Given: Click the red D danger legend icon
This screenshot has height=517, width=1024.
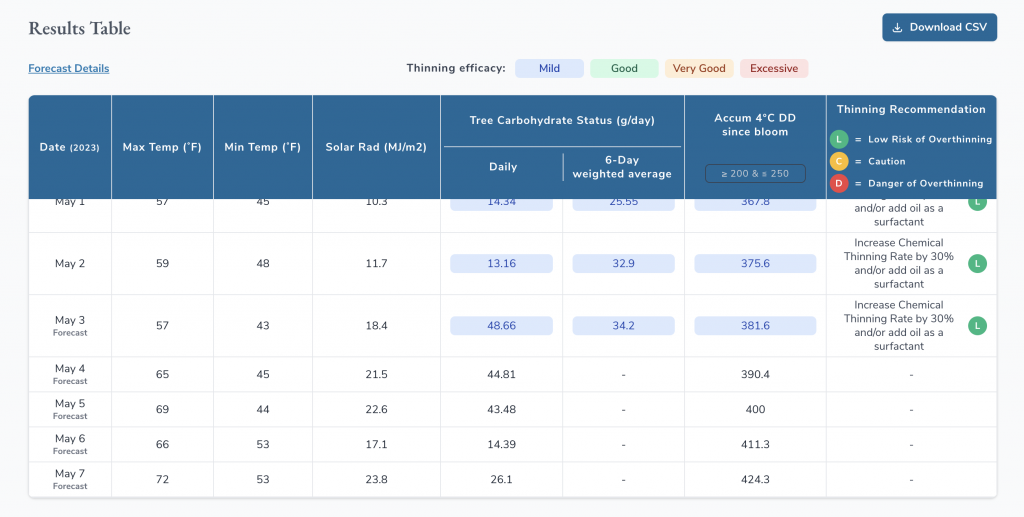Looking at the screenshot, I should pos(840,183).
